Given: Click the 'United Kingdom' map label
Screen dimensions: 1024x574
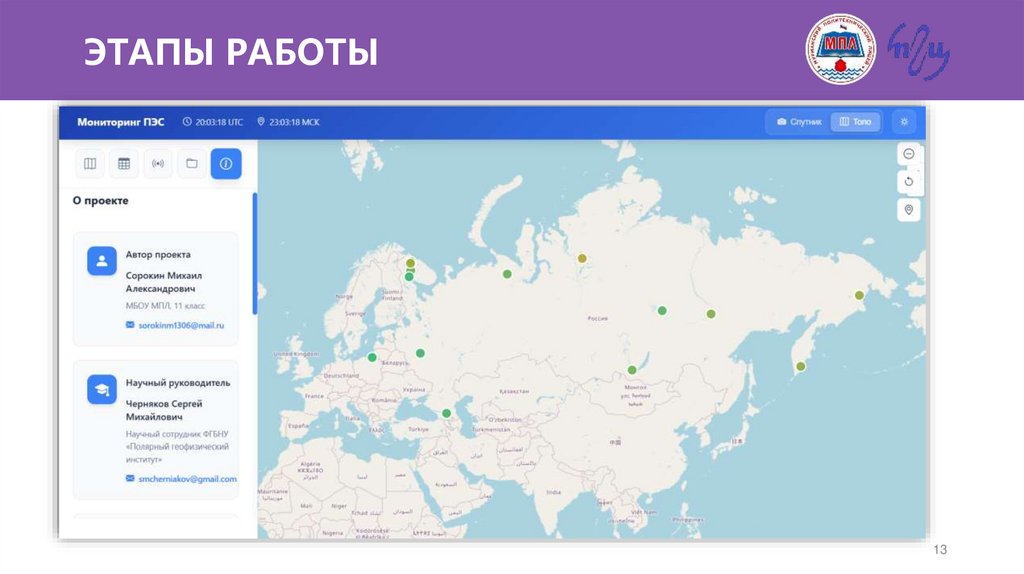Looking at the screenshot, I should 296,354.
